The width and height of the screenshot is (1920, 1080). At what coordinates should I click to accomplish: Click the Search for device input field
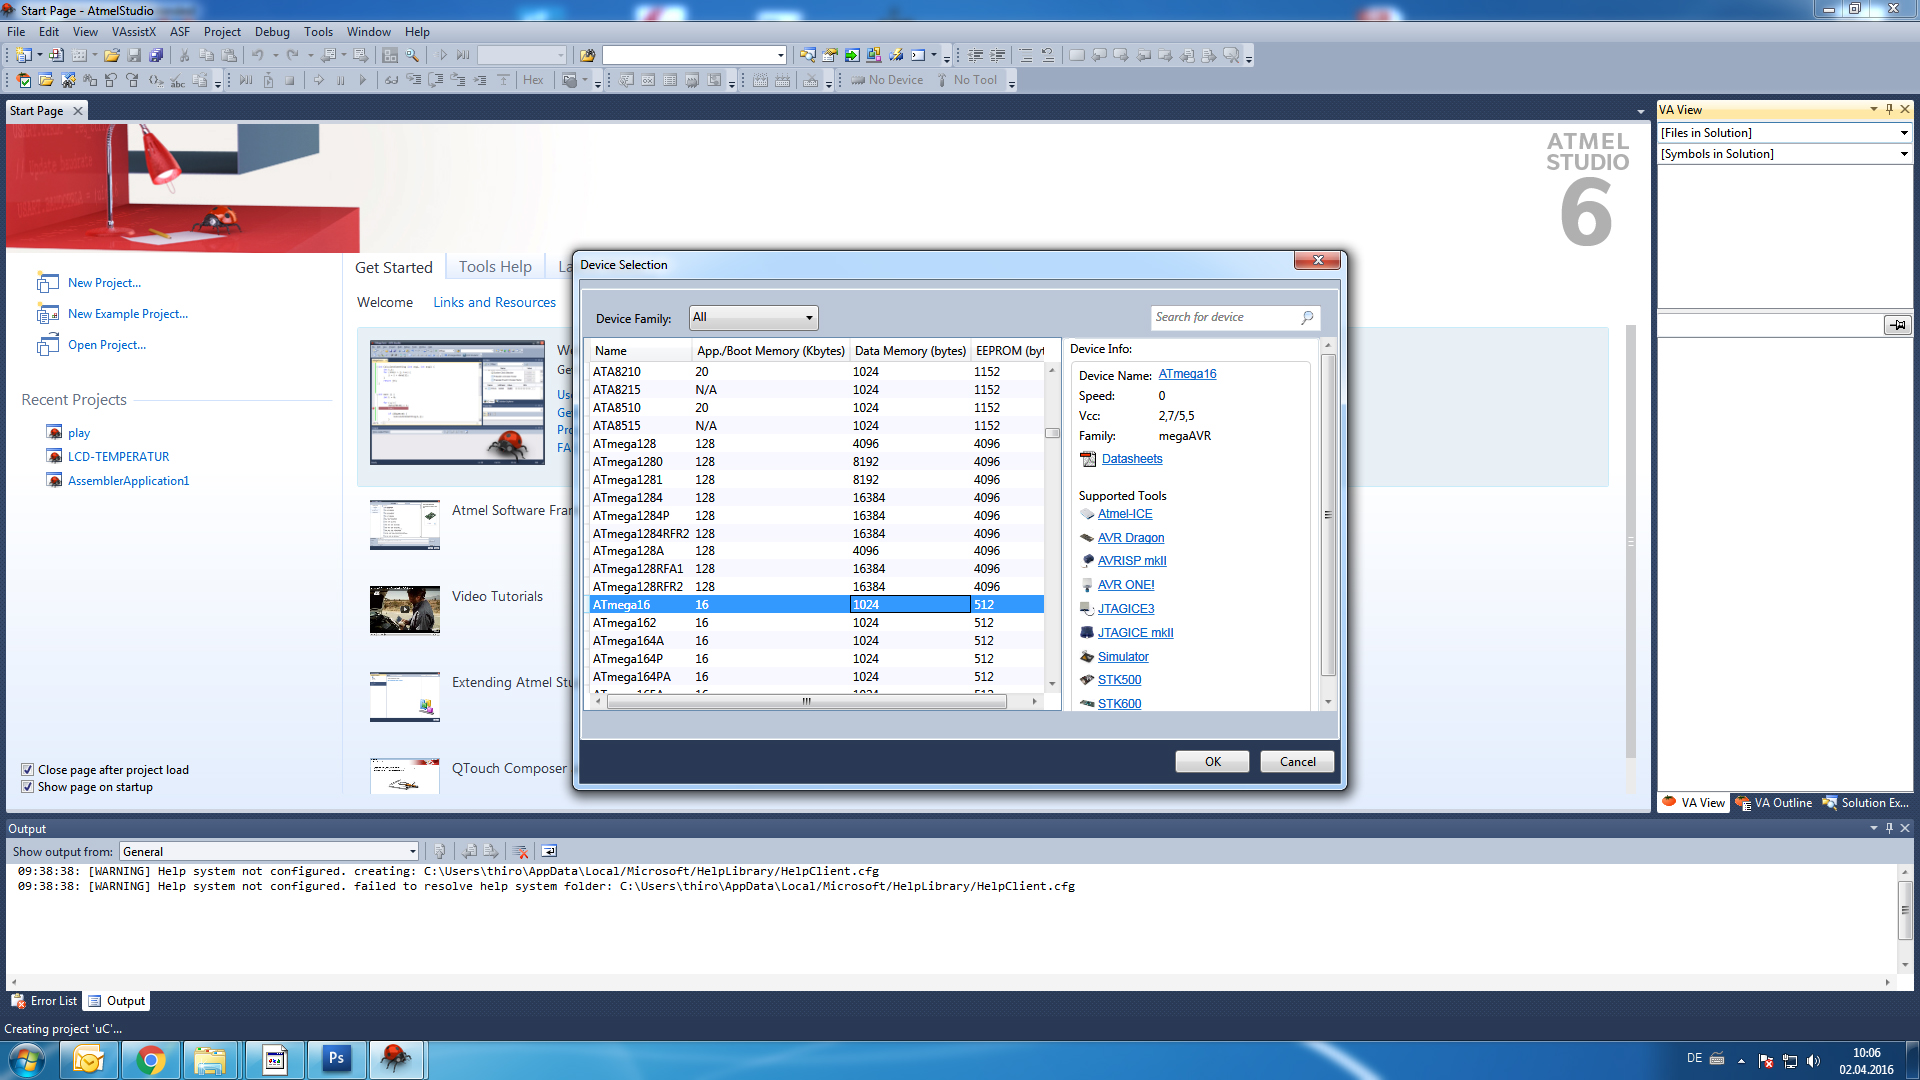[1225, 318]
